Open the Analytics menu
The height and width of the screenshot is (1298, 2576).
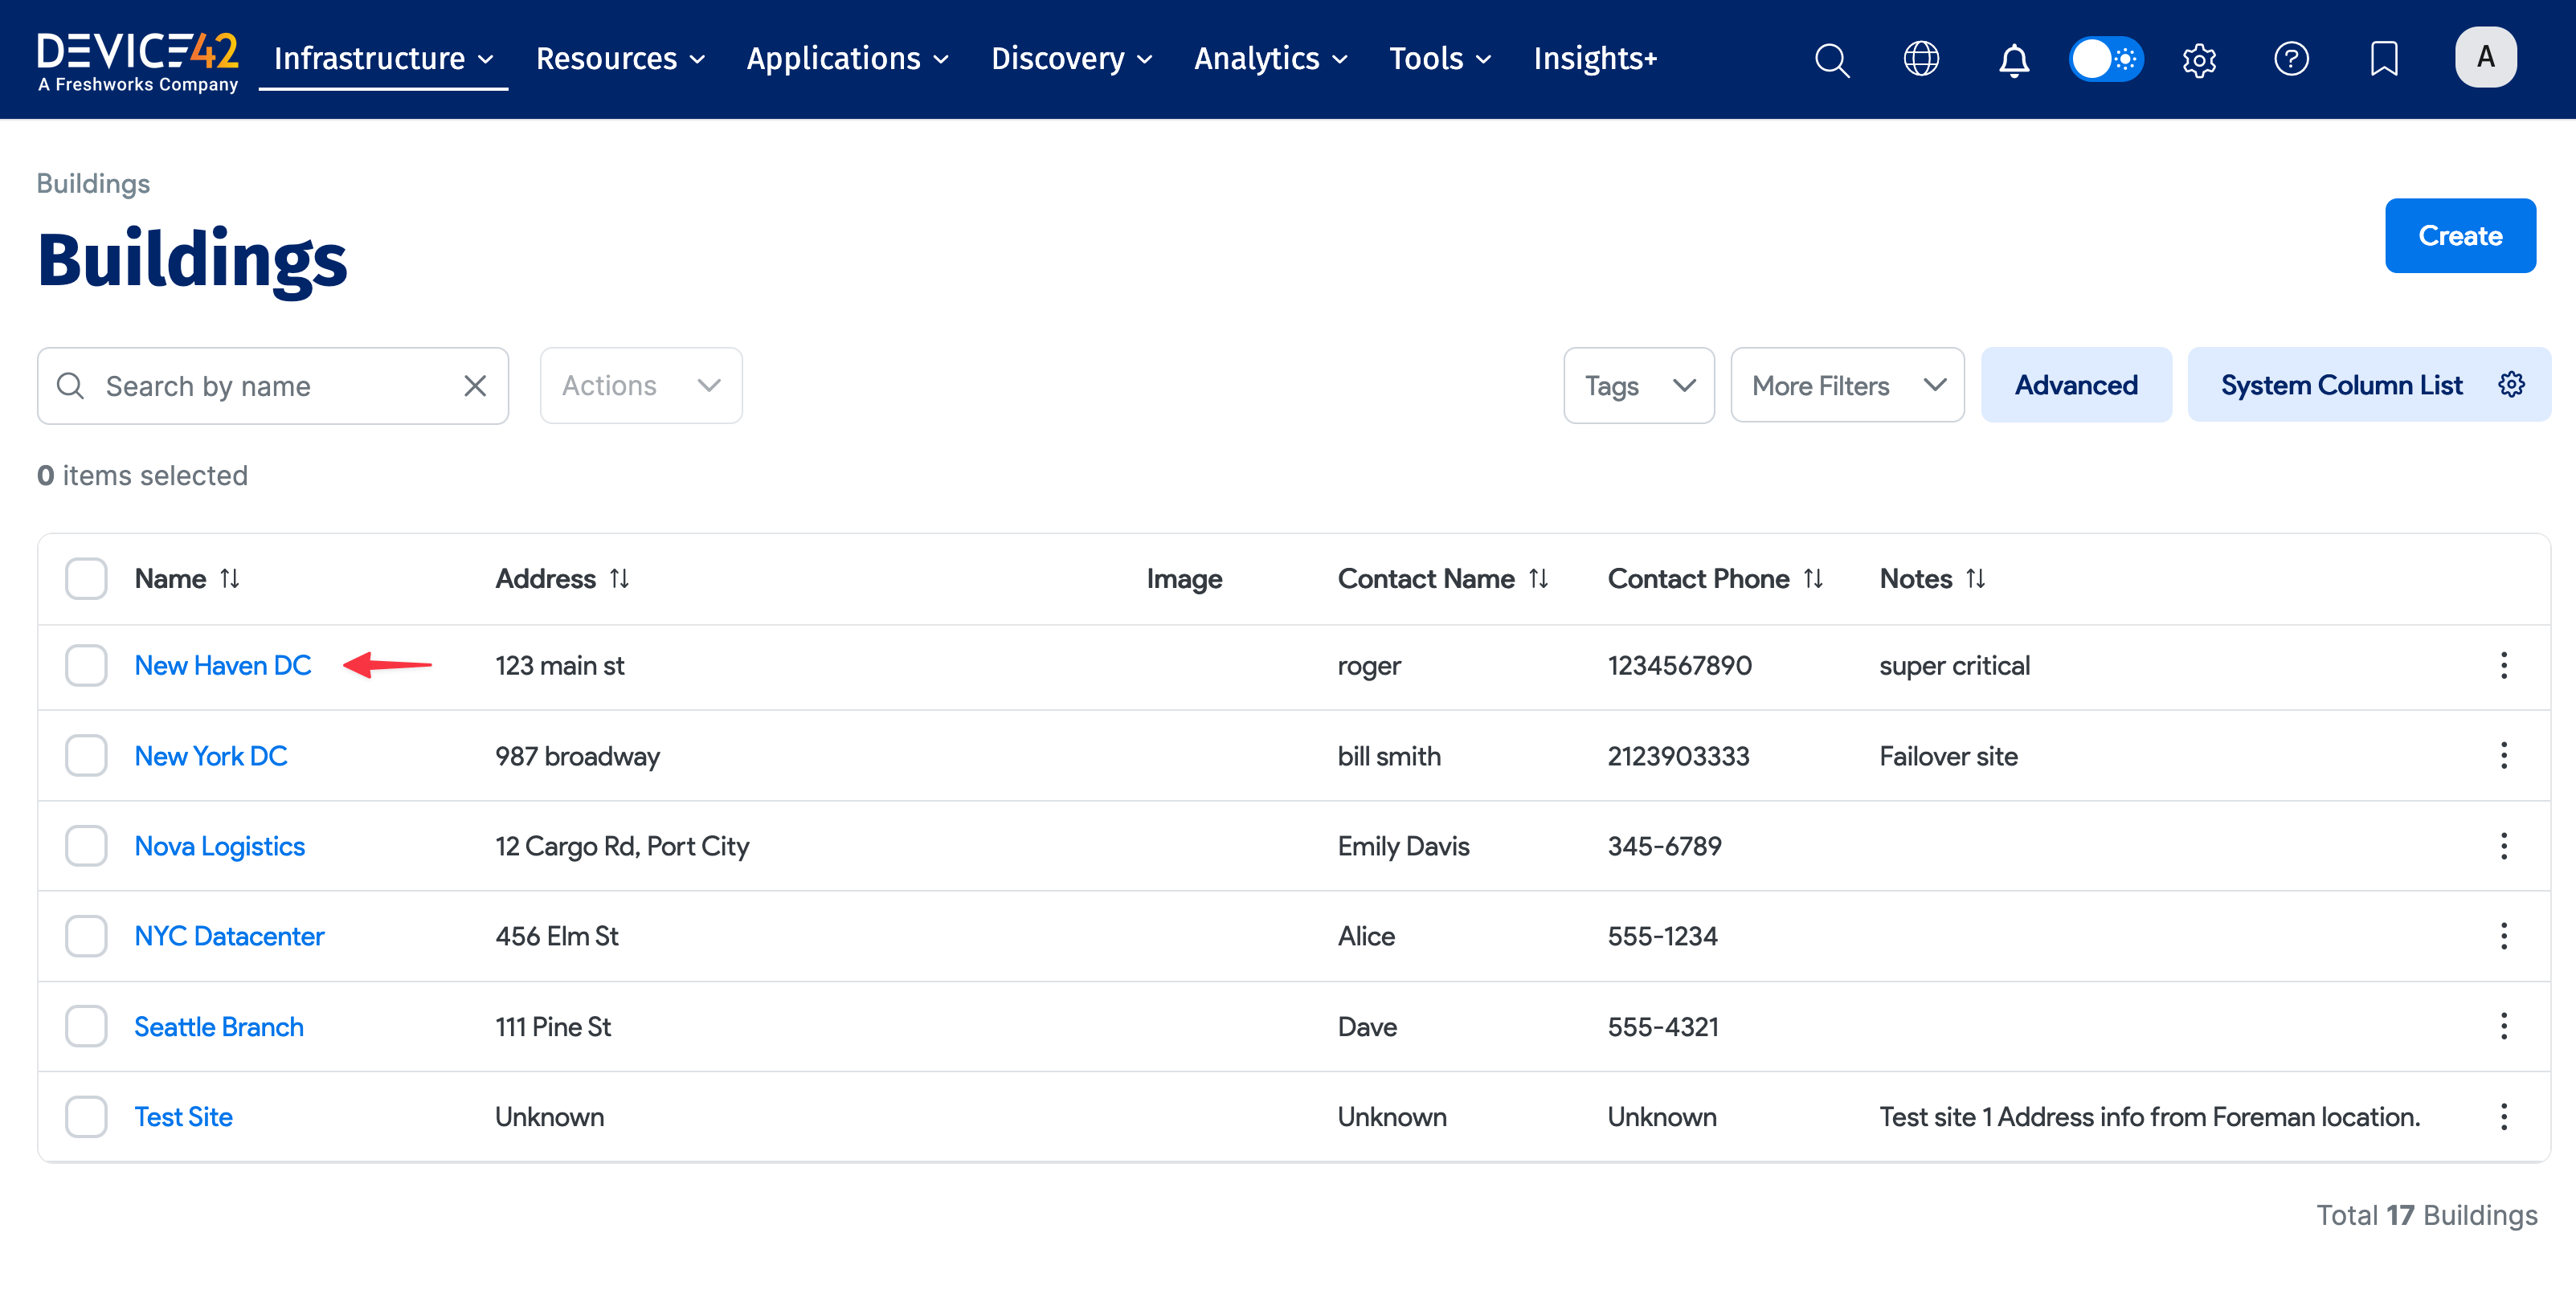[1270, 59]
